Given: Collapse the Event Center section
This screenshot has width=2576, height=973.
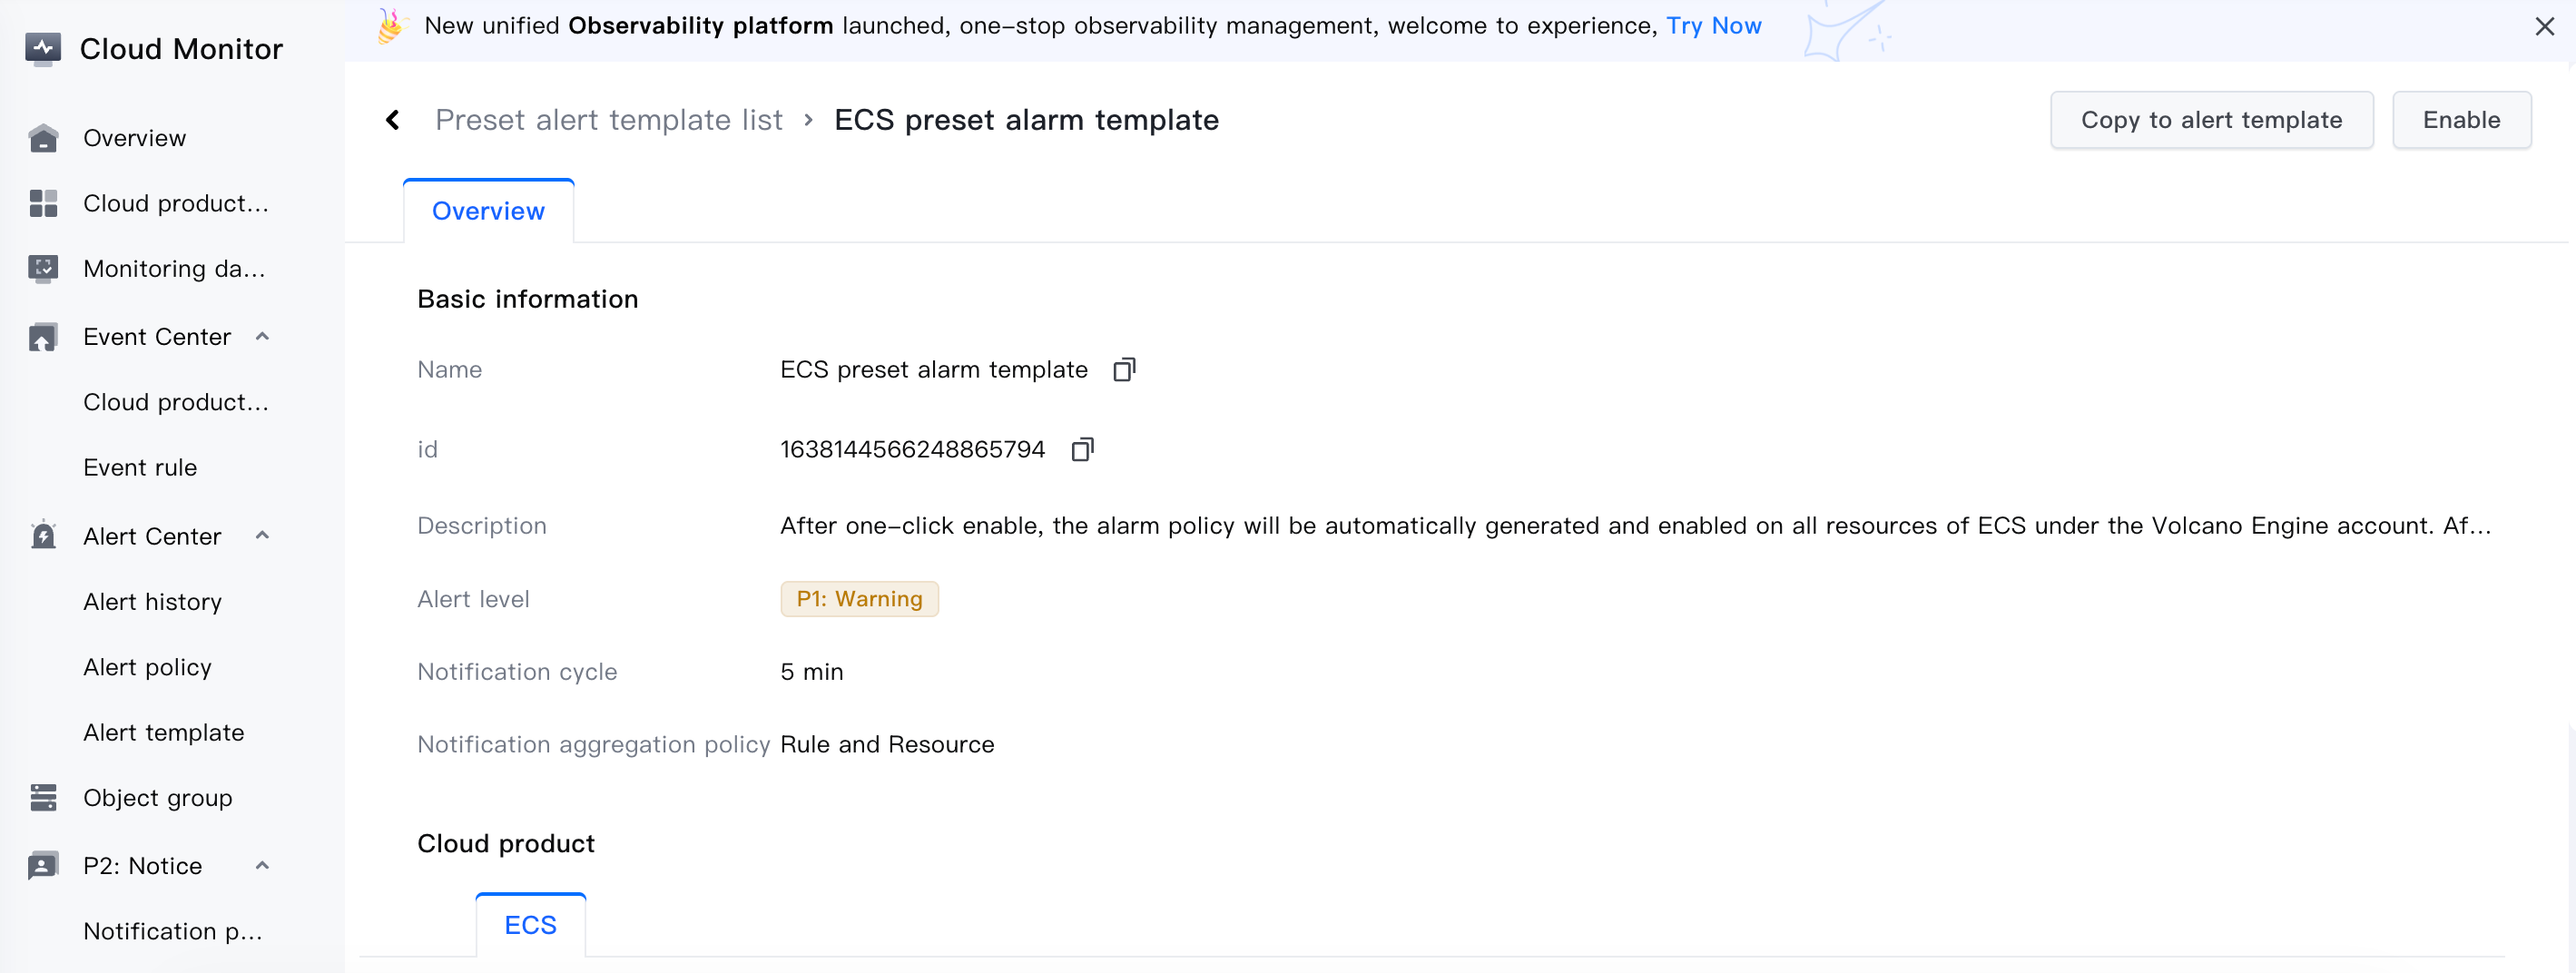Looking at the screenshot, I should click(x=262, y=337).
